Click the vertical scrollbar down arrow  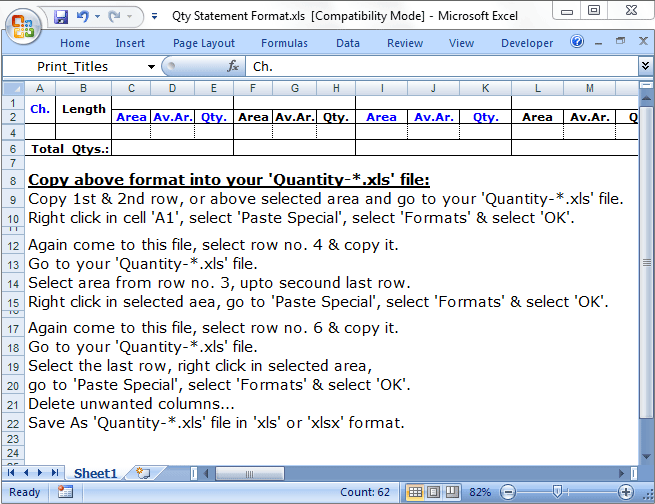tap(646, 456)
